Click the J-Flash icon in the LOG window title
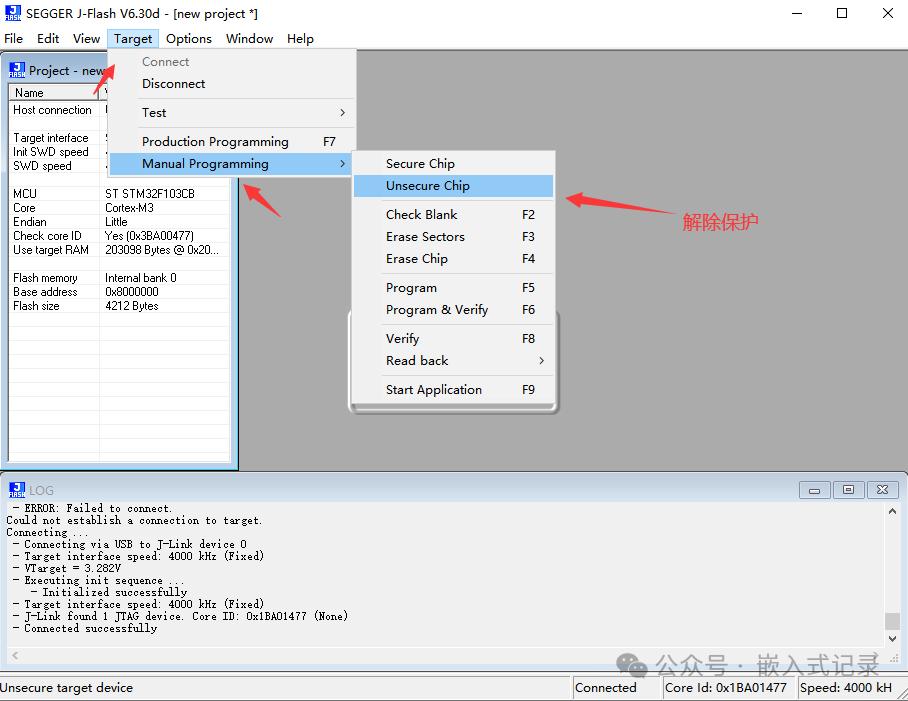The height and width of the screenshot is (701, 908). pos(17,490)
